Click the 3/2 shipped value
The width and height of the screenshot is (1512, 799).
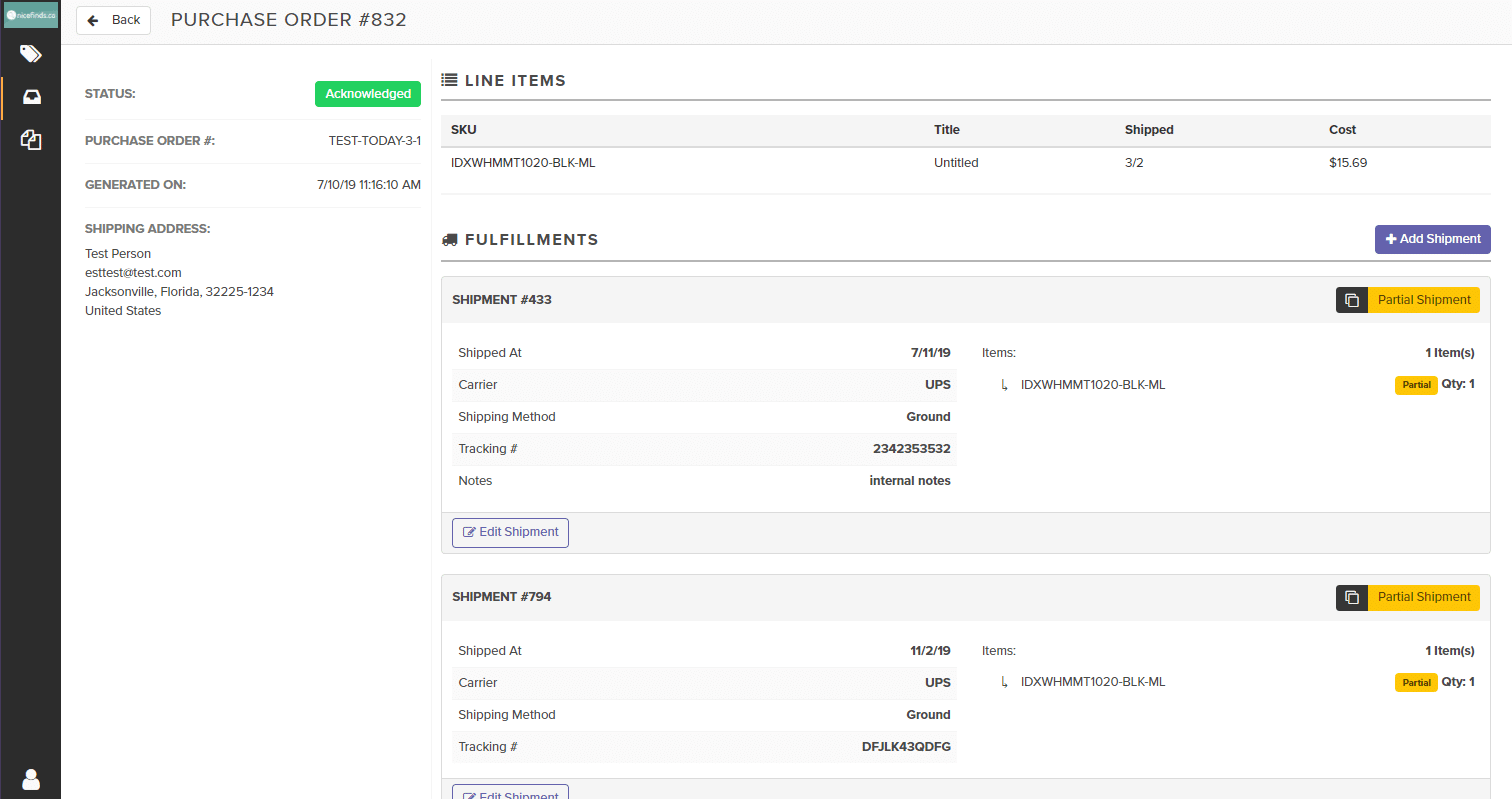(1134, 162)
